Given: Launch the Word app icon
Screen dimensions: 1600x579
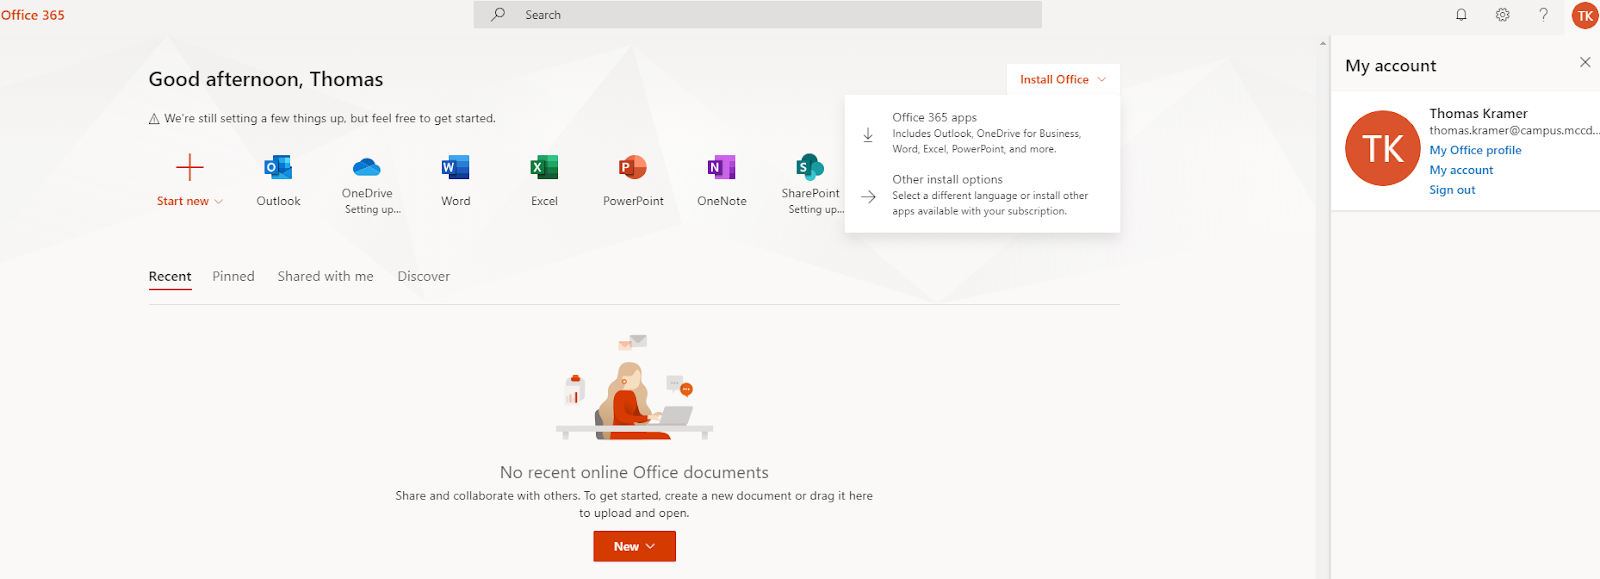Looking at the screenshot, I should click(455, 167).
